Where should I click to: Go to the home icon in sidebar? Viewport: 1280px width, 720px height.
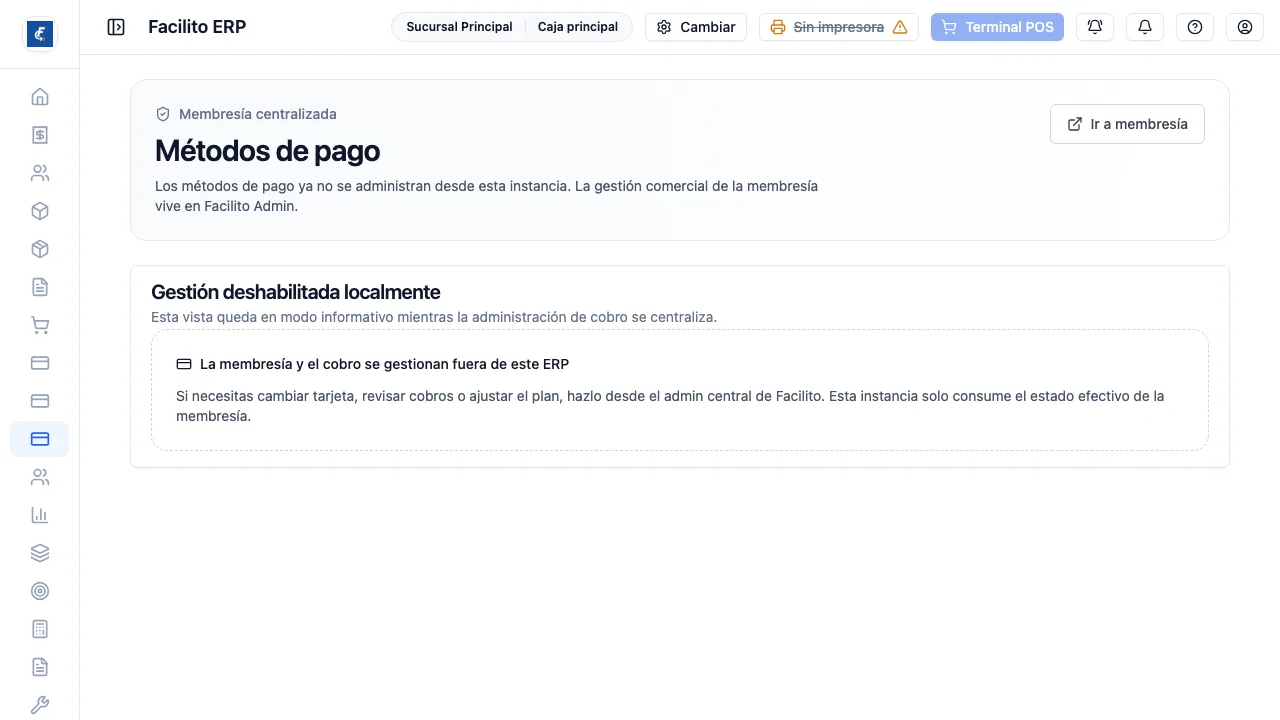(40, 97)
